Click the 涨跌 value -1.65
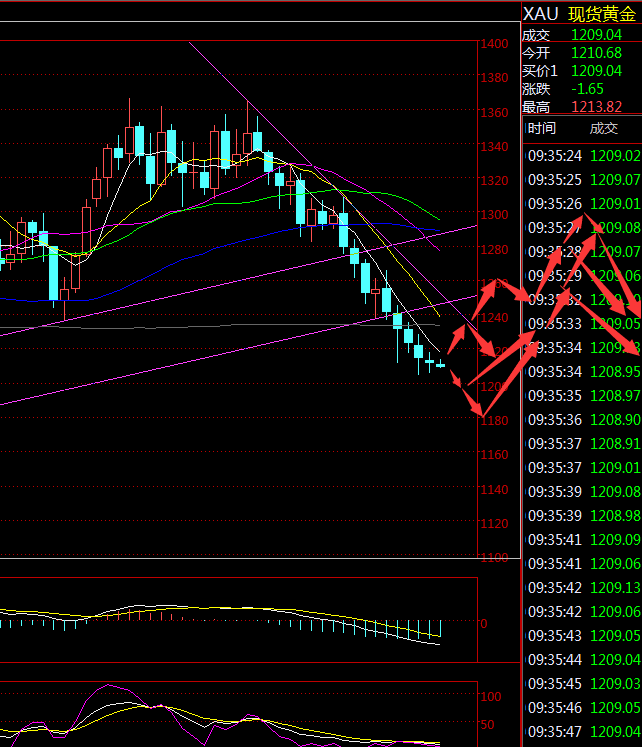 point(587,89)
